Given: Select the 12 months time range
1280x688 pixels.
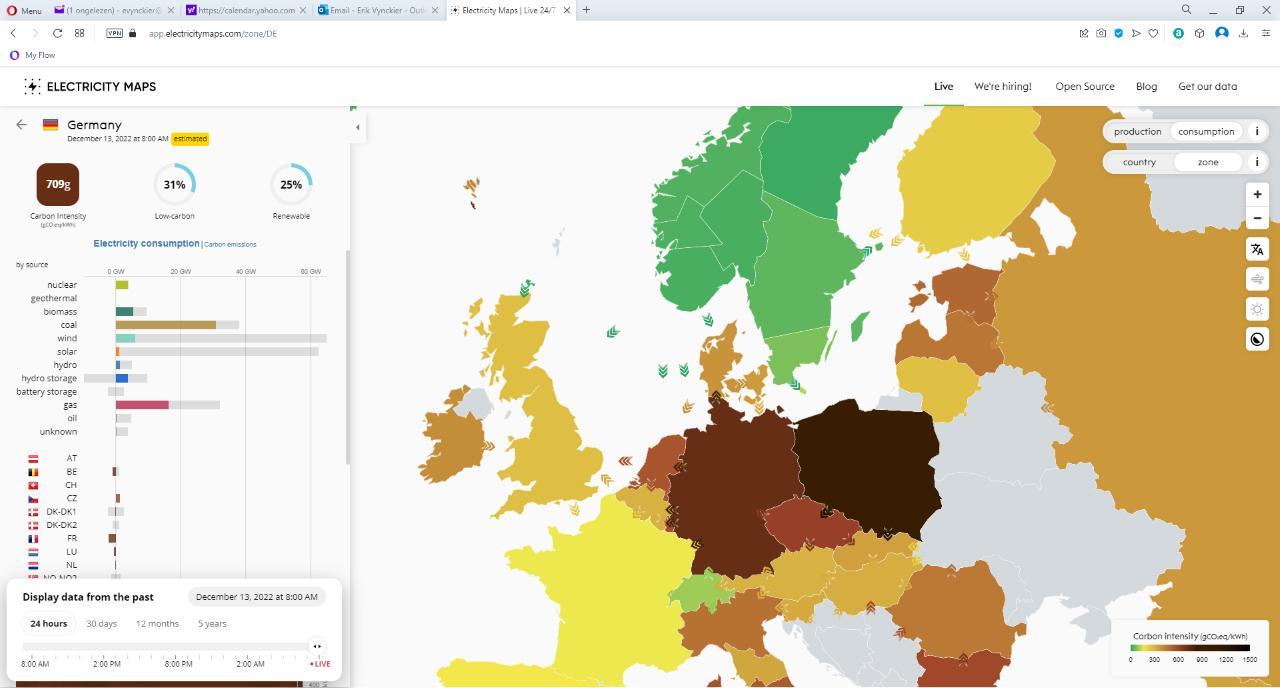Looking at the screenshot, I should pos(157,623).
